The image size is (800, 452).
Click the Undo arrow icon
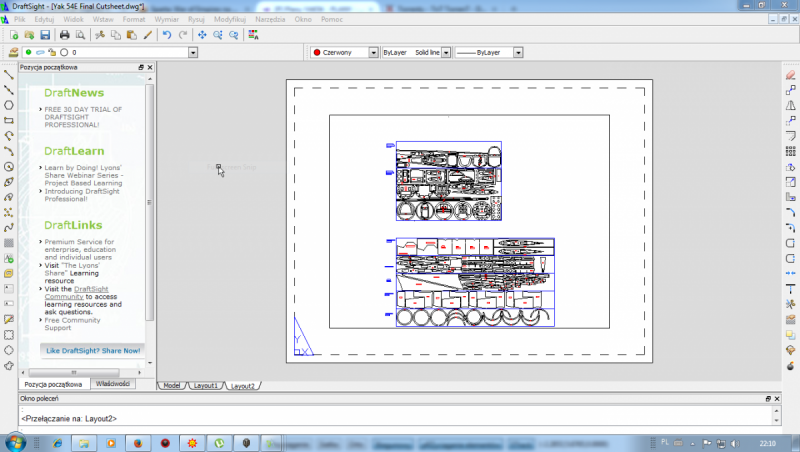coord(167,35)
